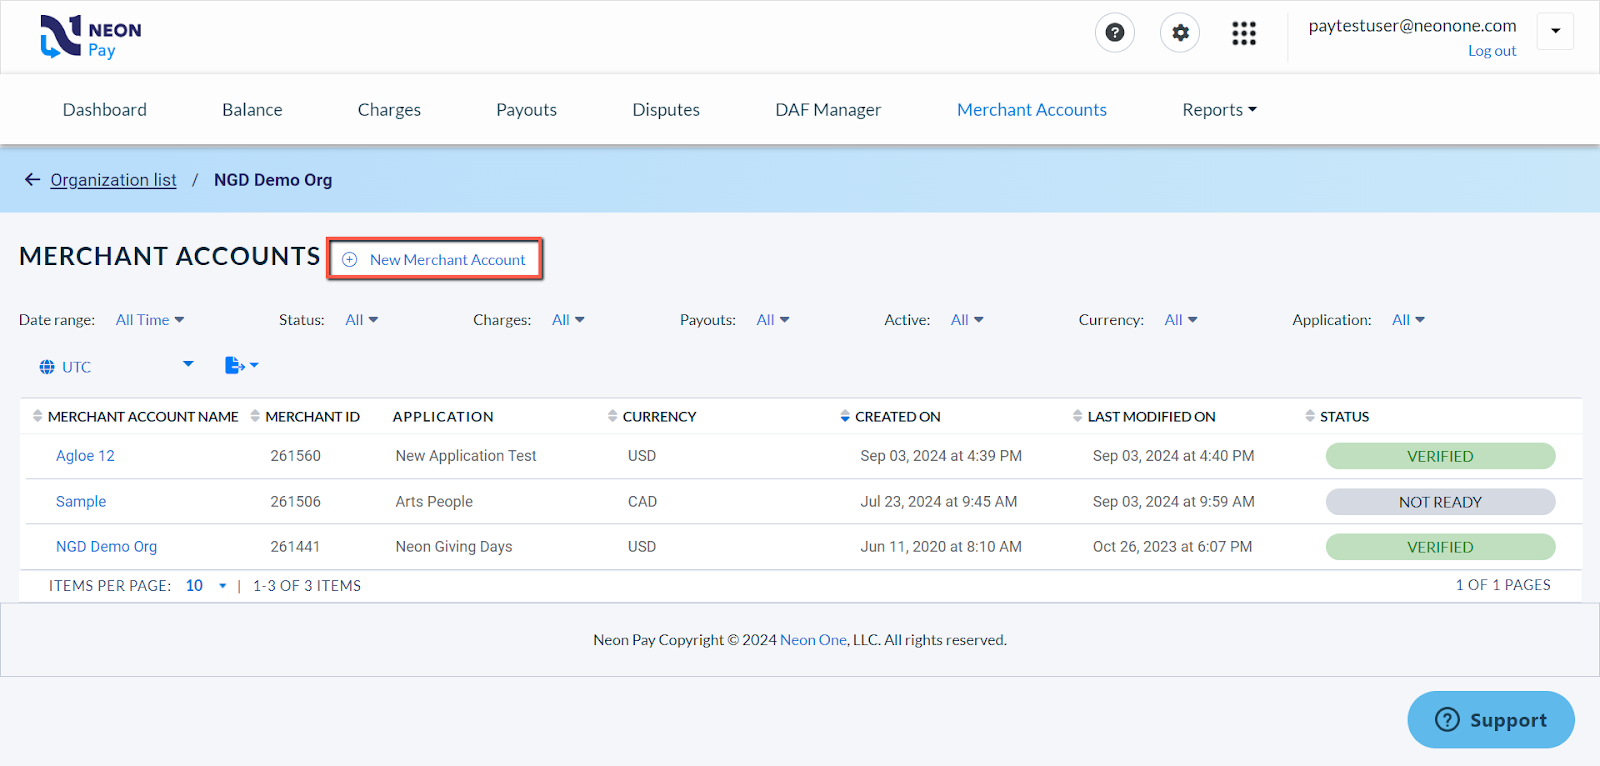Expand the Payouts filter dropdown
1600x766 pixels.
pyautogui.click(x=773, y=320)
